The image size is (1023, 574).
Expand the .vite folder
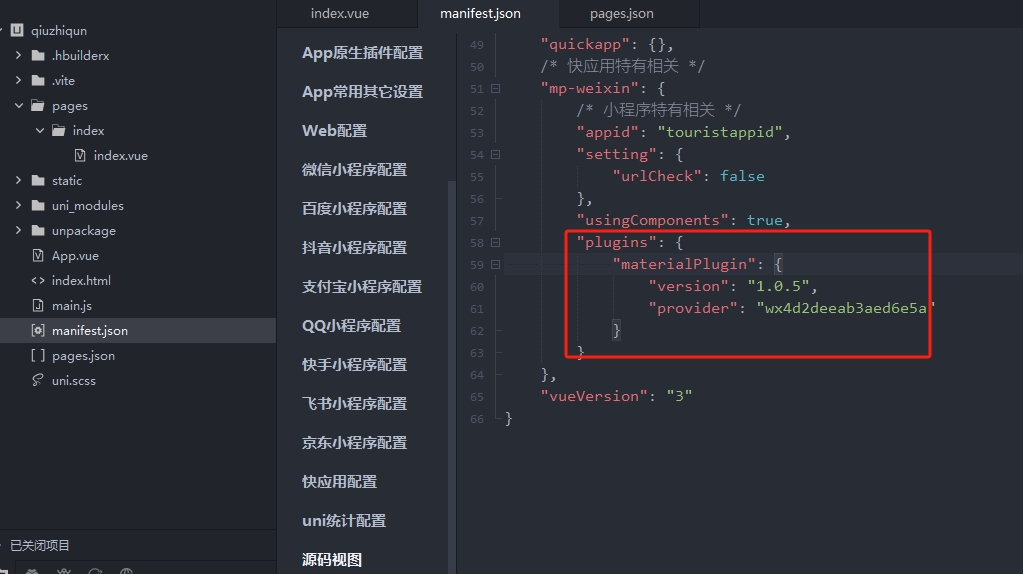(18, 80)
